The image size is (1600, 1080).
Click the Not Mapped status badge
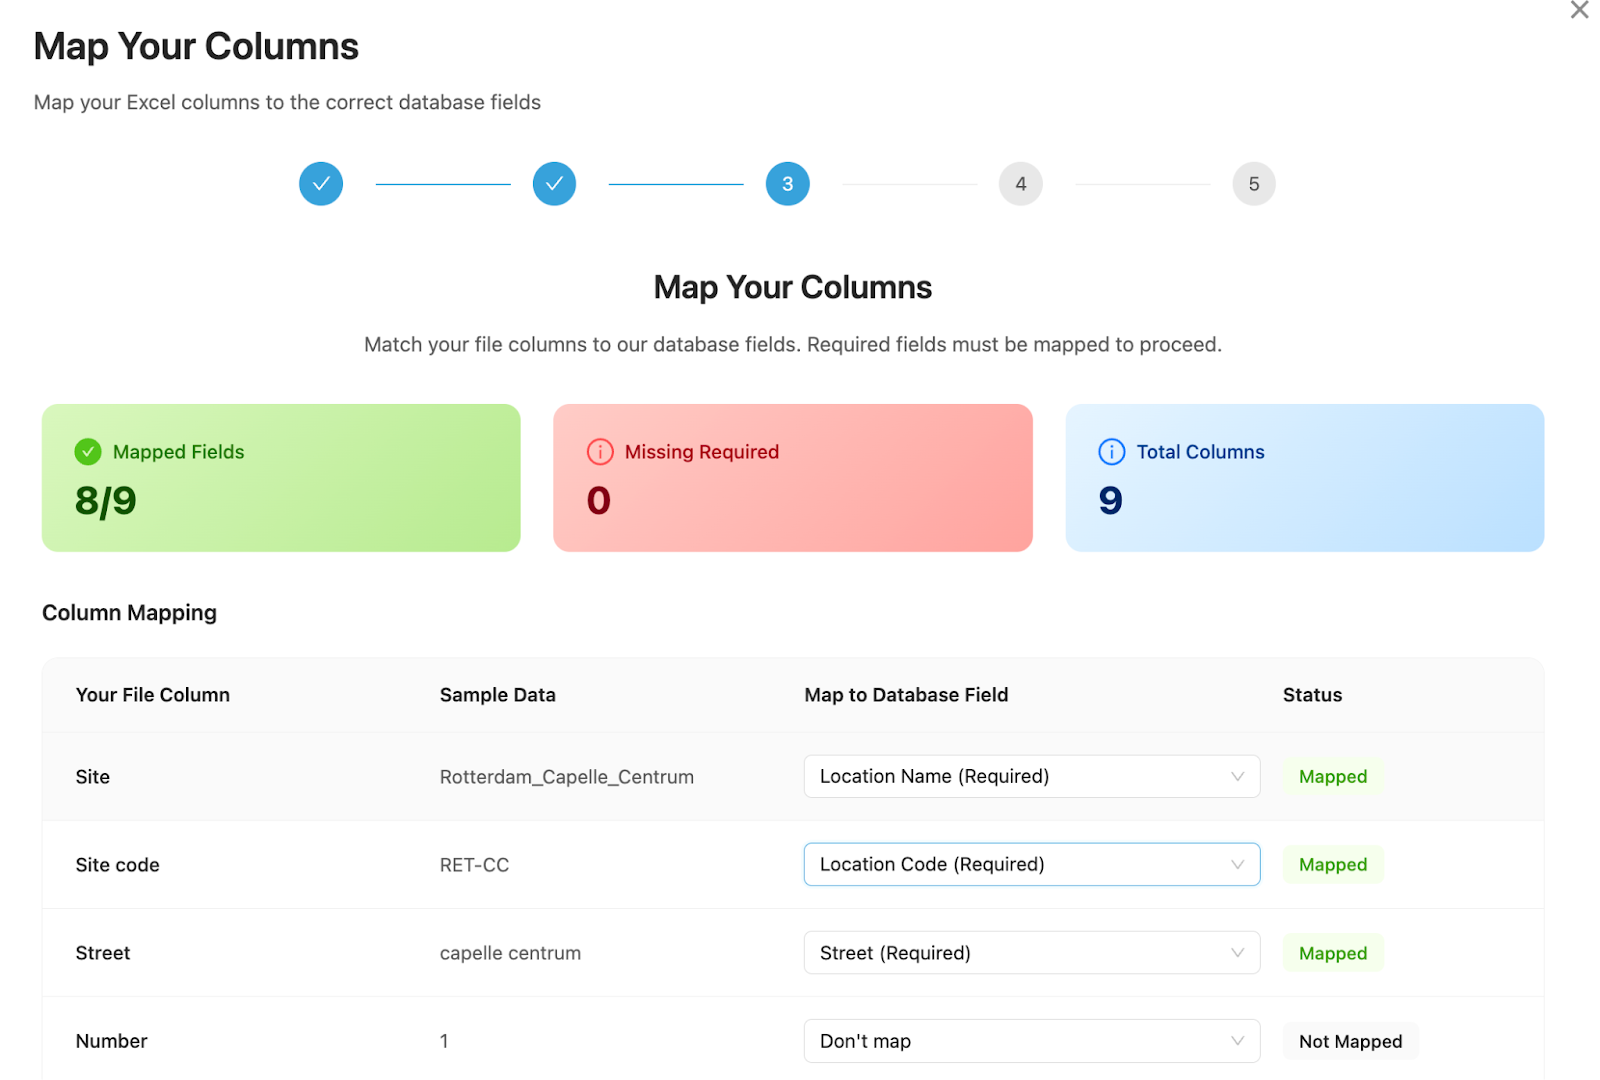(x=1350, y=1041)
